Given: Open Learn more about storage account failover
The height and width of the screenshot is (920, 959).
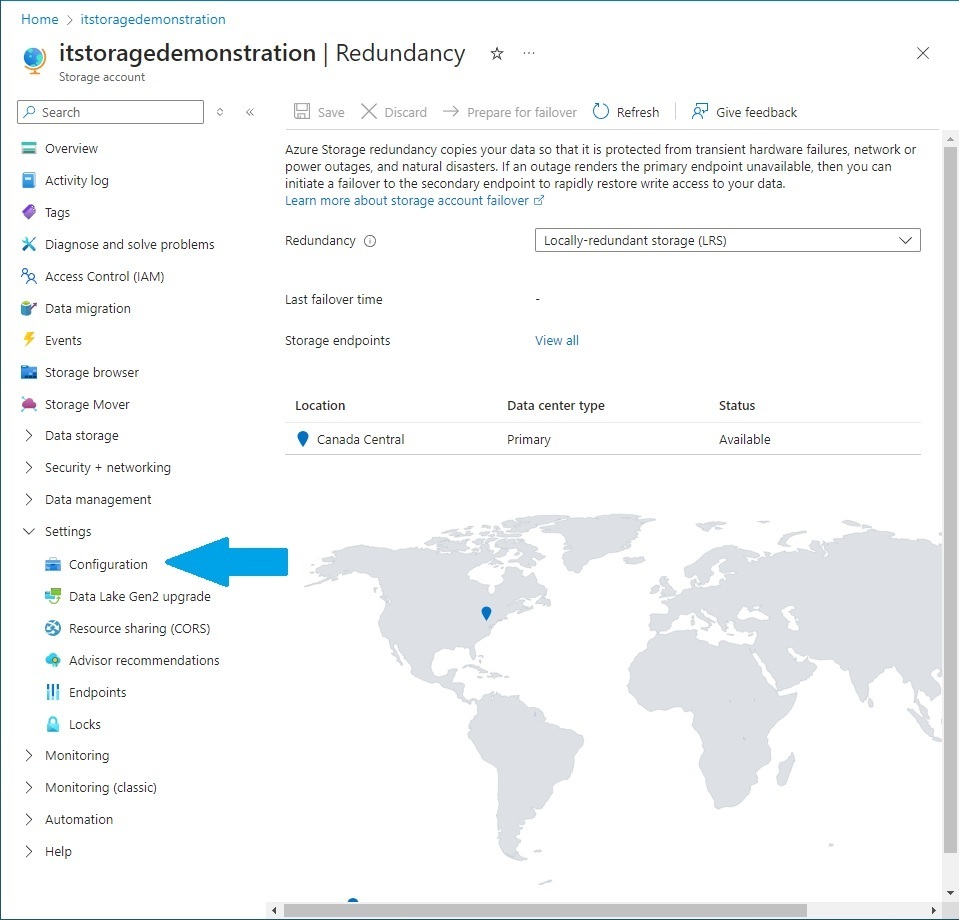Looking at the screenshot, I should pos(414,201).
